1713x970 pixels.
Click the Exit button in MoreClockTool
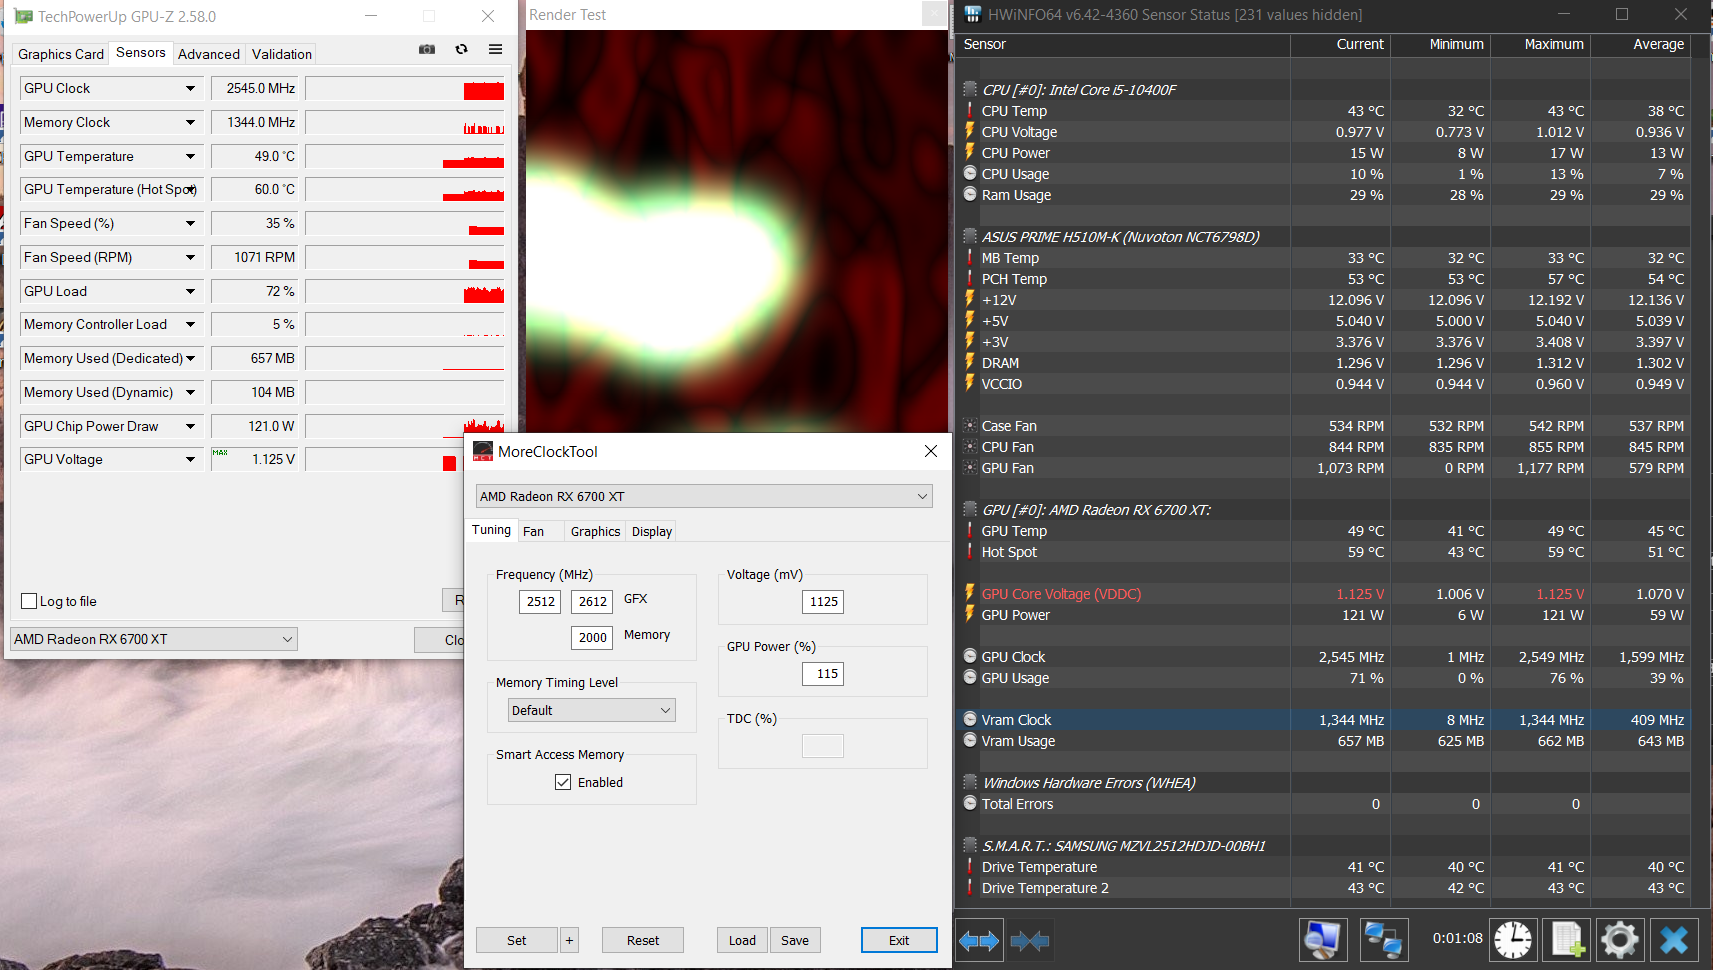coord(899,940)
